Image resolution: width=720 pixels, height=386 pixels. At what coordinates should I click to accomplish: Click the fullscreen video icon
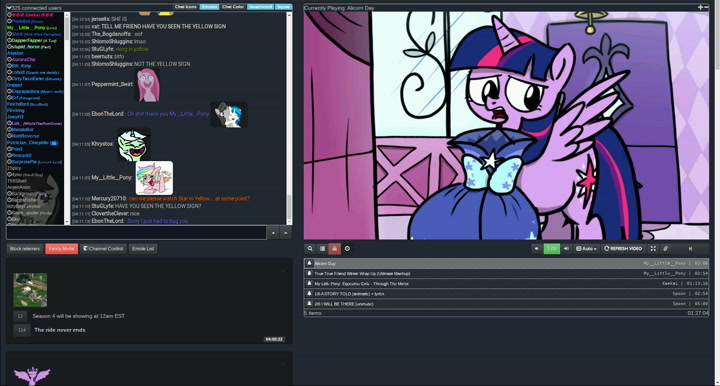653,248
